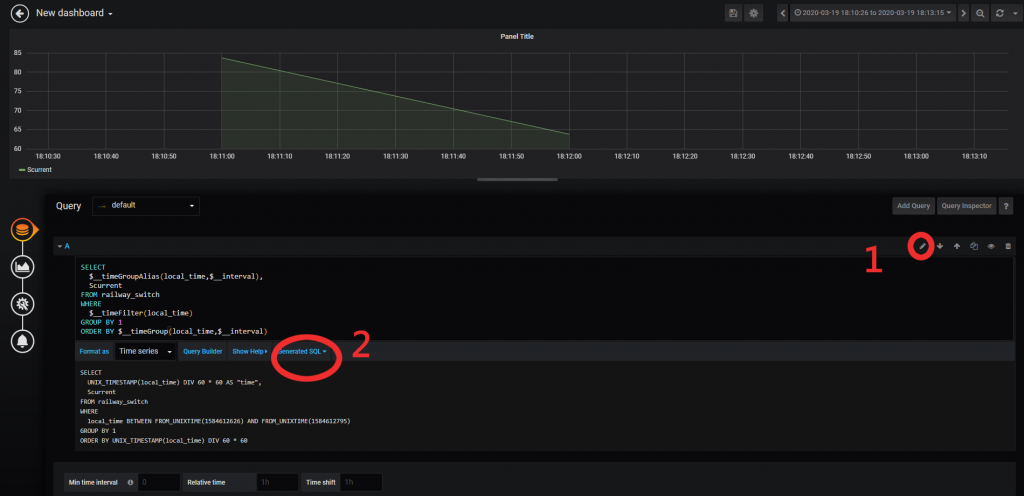
Task: Open the Visualization chart sidebar icon
Action: point(22,266)
